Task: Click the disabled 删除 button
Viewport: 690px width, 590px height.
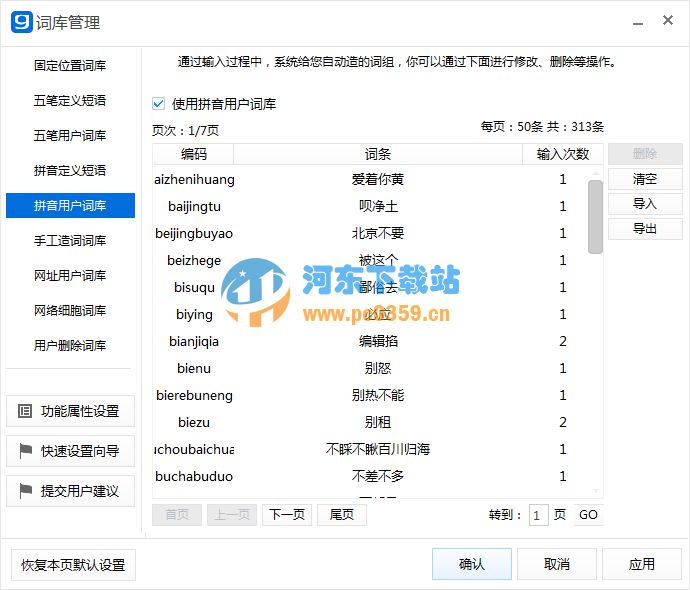Action: [645, 154]
